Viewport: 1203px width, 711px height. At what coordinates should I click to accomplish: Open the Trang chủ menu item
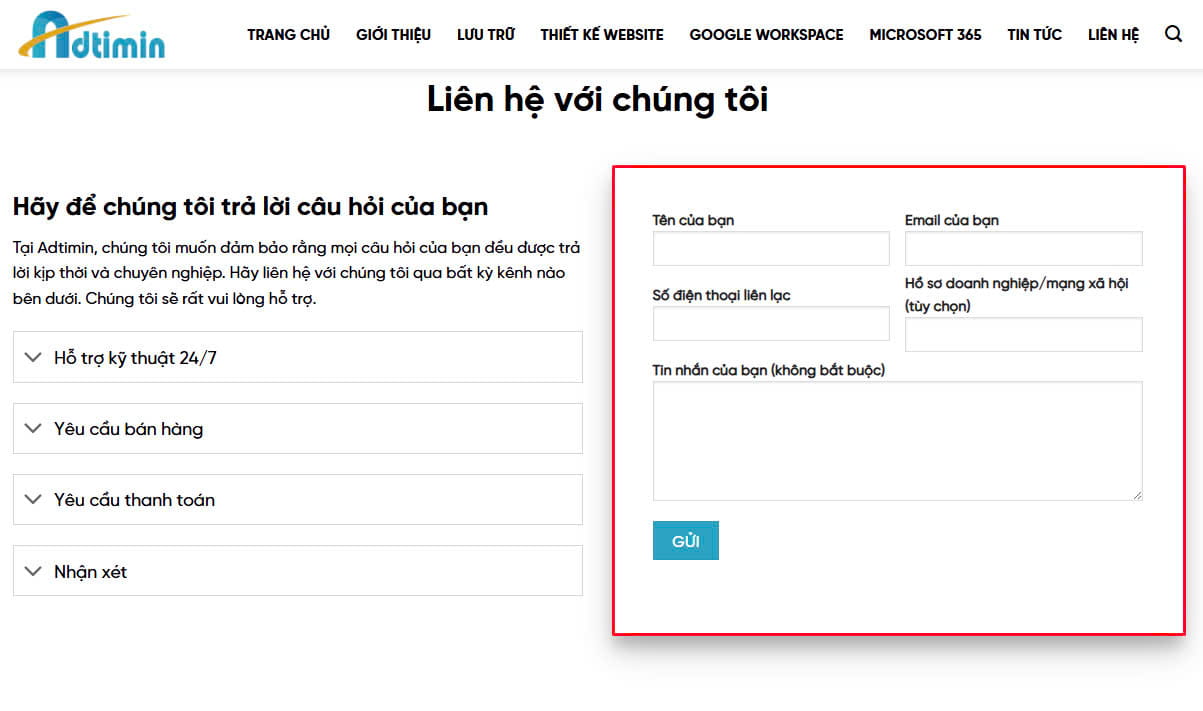pos(288,35)
